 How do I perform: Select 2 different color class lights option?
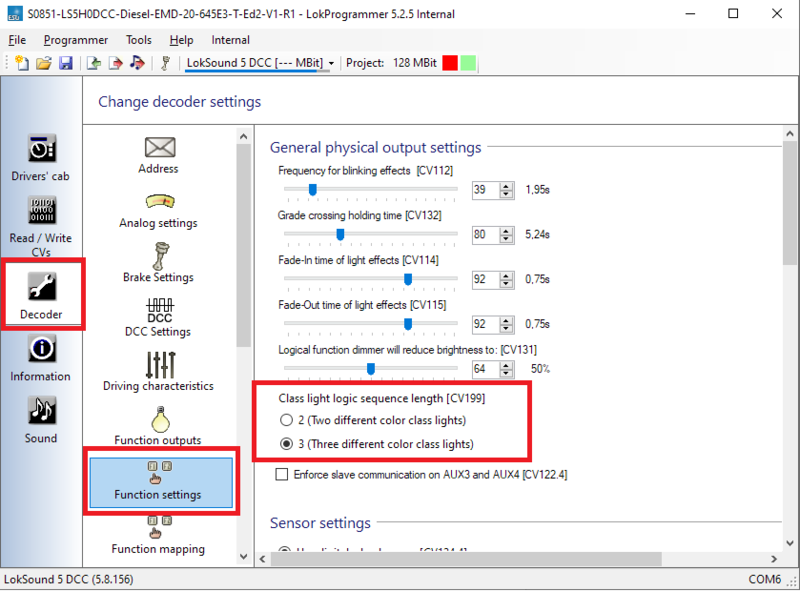(287, 421)
